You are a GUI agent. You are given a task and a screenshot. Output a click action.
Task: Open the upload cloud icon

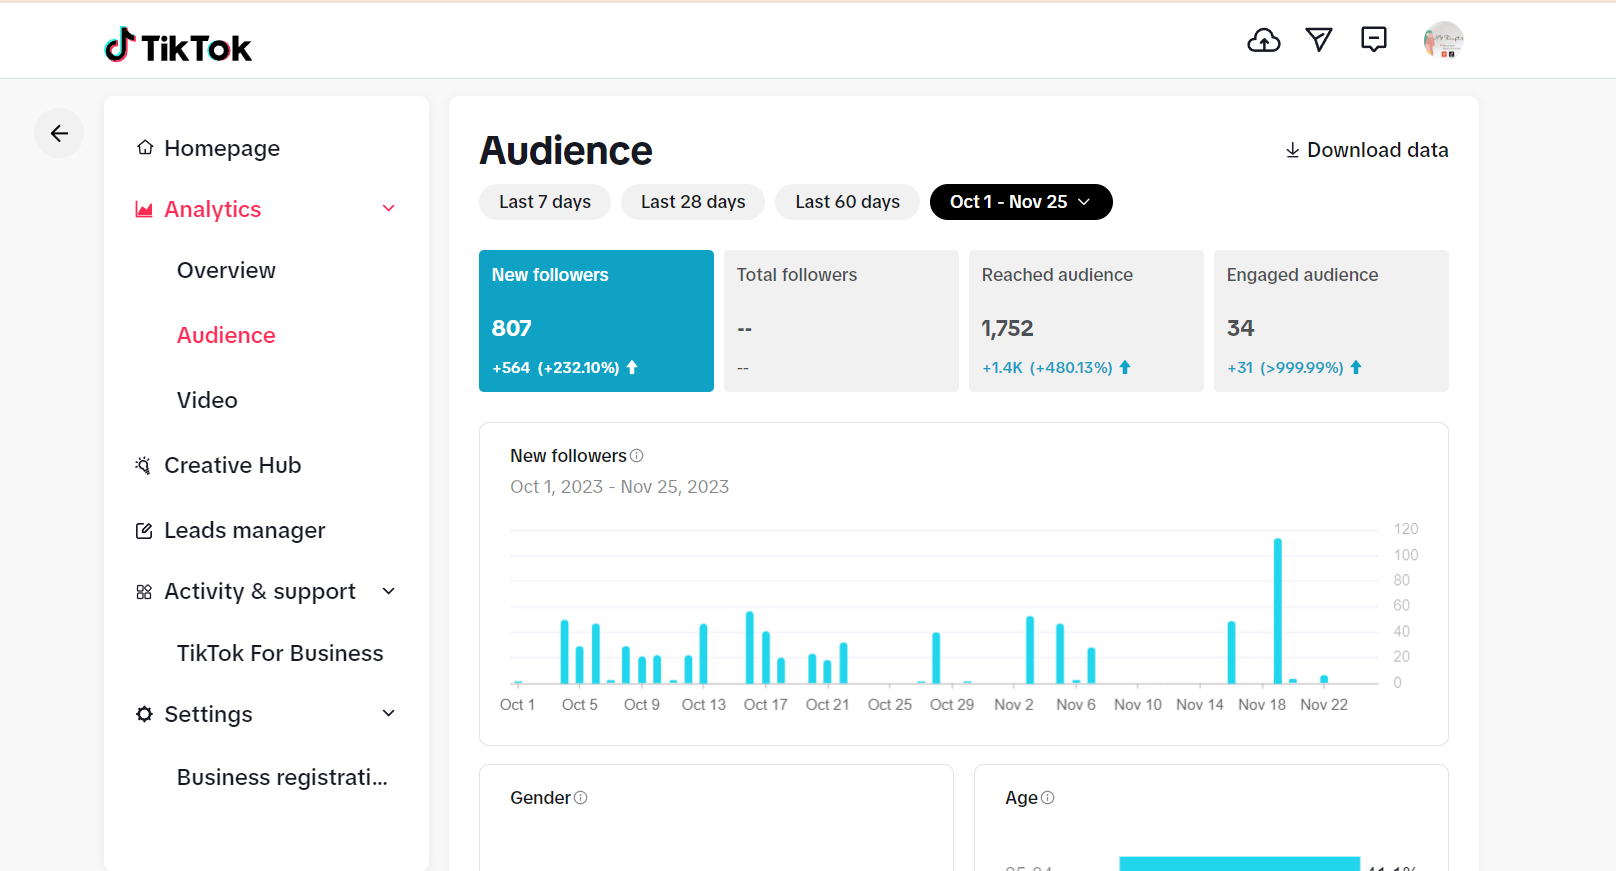pos(1264,40)
